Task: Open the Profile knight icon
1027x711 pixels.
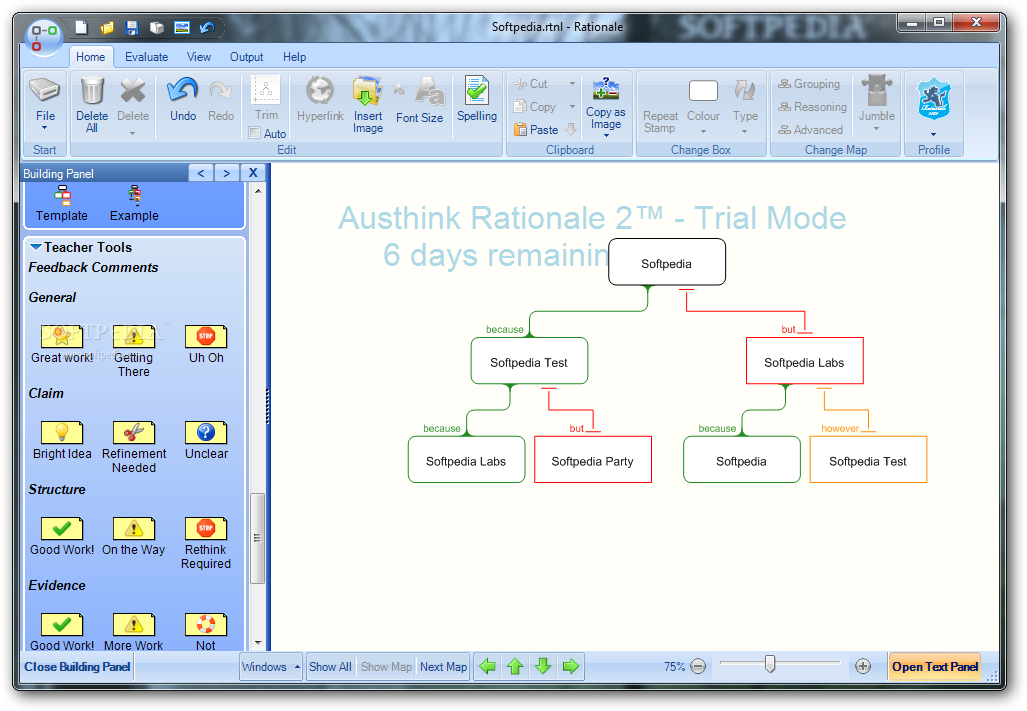Action: pos(933,98)
